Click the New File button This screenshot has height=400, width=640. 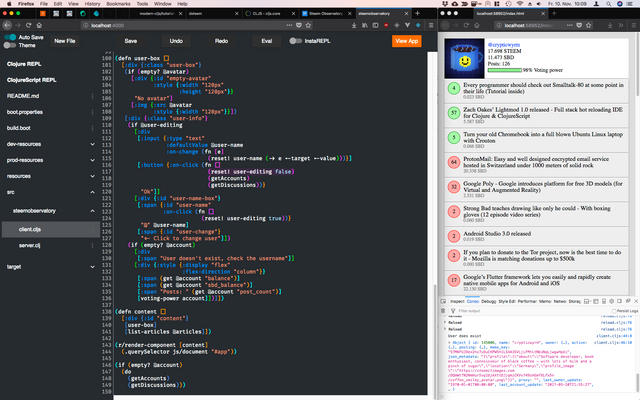tap(65, 41)
